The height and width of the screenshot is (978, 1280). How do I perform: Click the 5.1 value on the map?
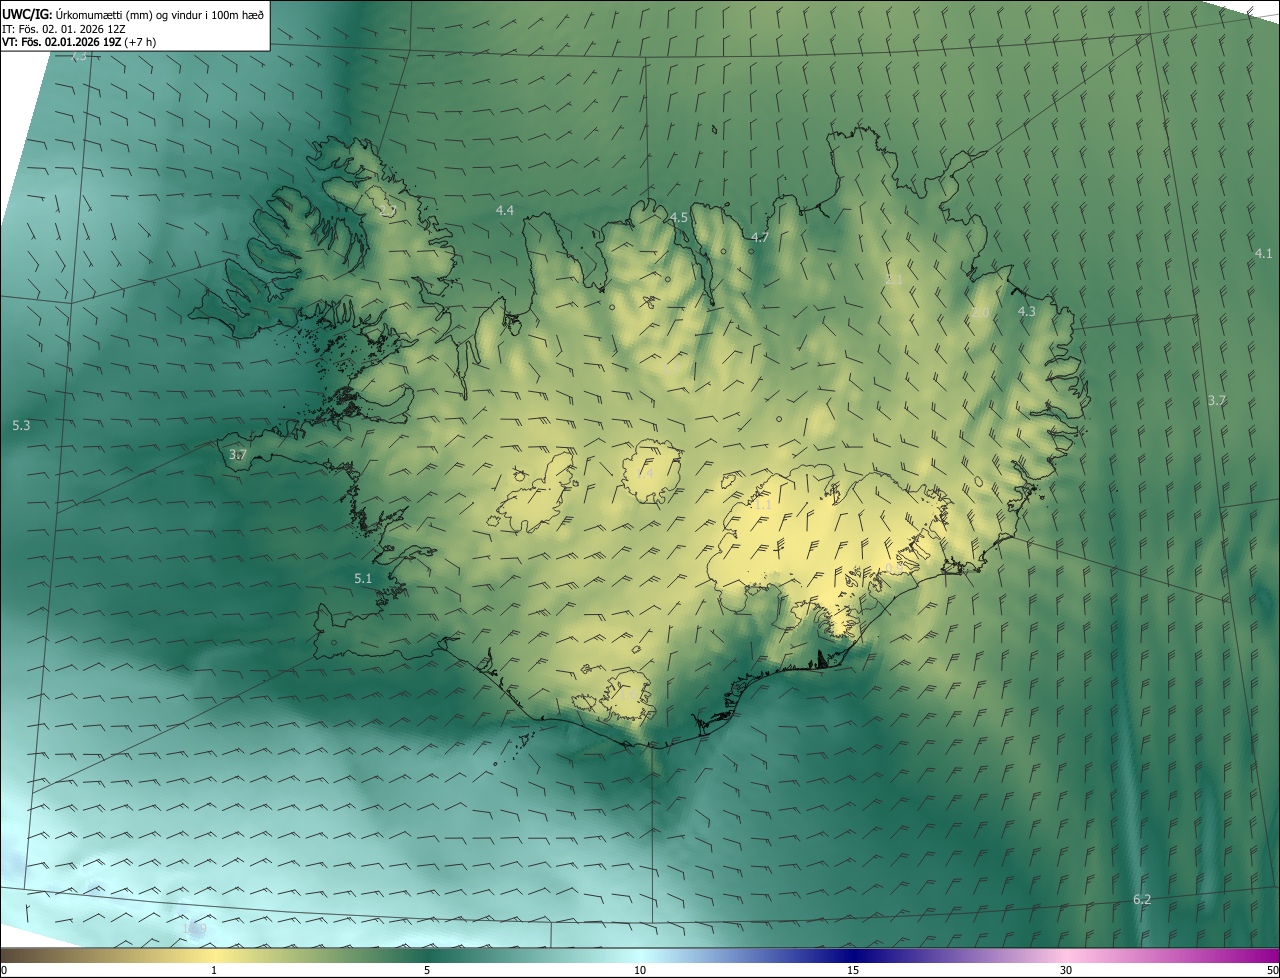363,579
